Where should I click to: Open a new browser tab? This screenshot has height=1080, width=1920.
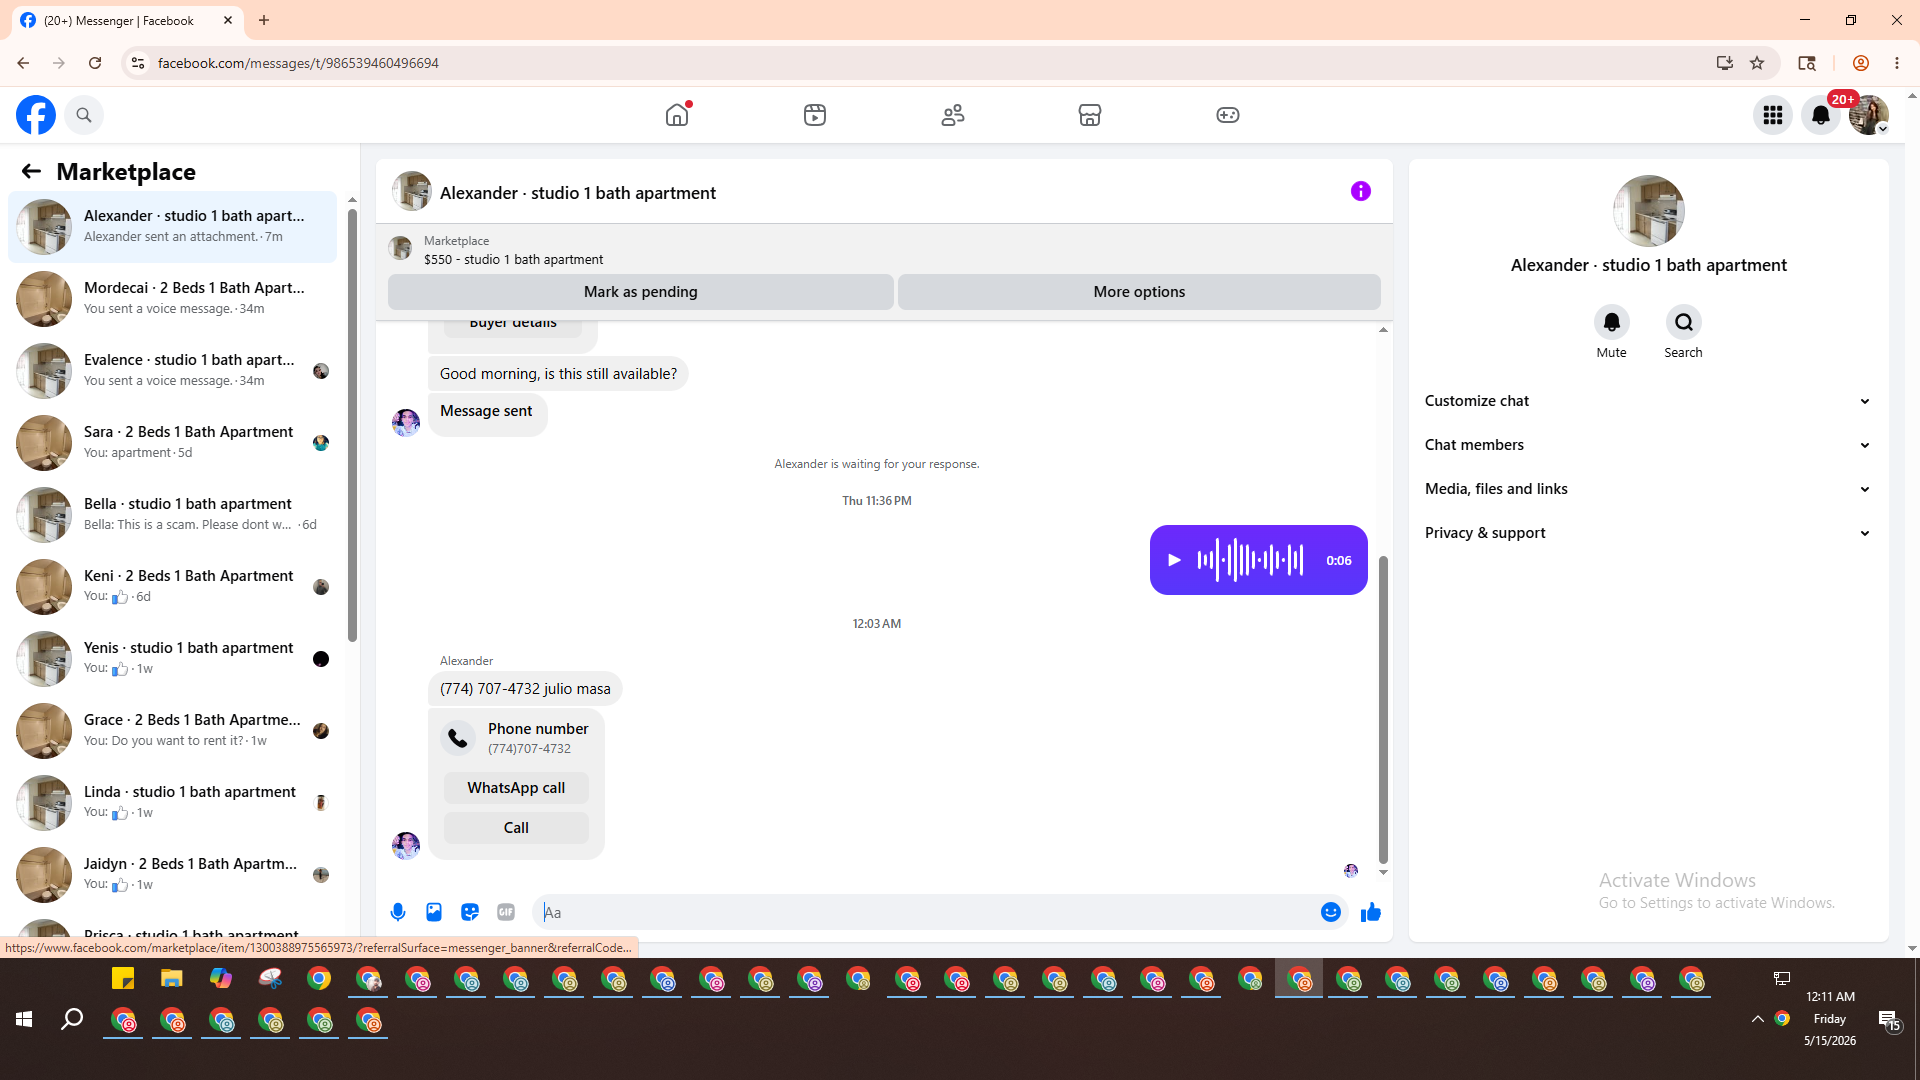click(264, 20)
